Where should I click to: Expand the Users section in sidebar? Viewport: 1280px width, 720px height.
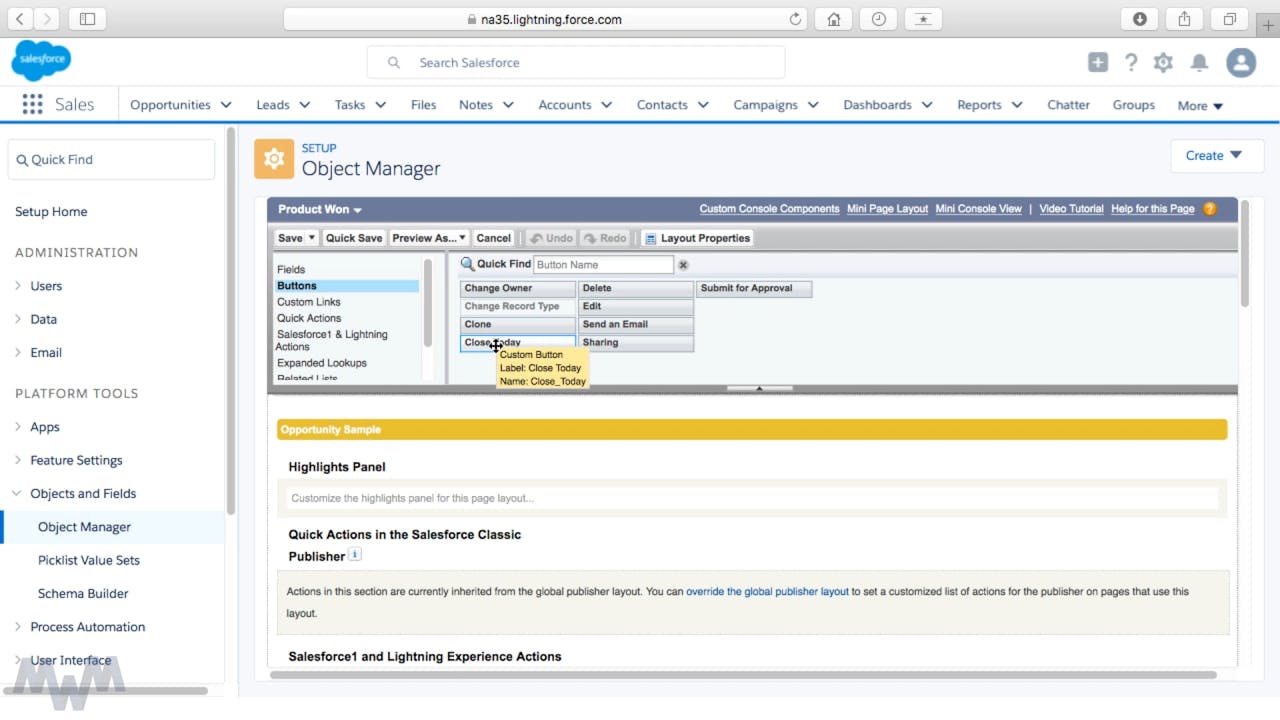[x=18, y=286]
